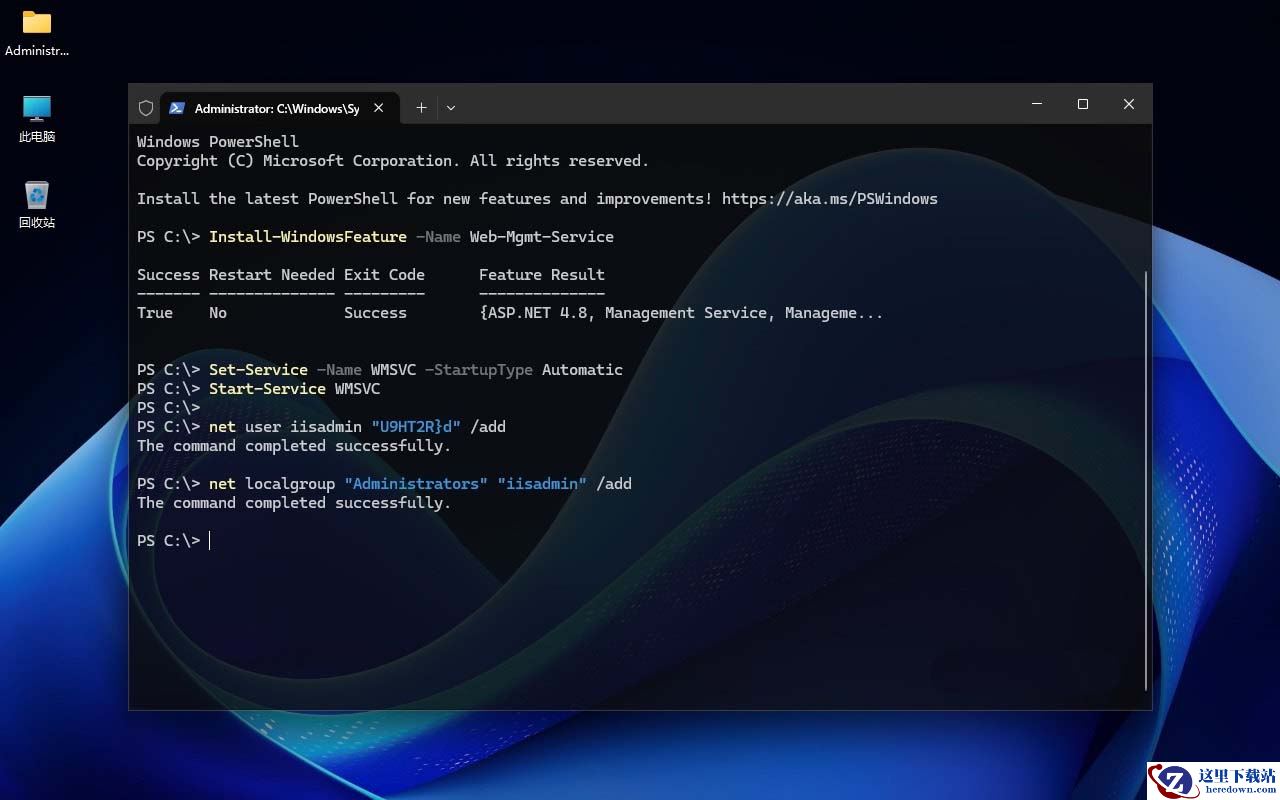Open the 此电脑 desktop icon
The height and width of the screenshot is (800, 1280).
37,119
